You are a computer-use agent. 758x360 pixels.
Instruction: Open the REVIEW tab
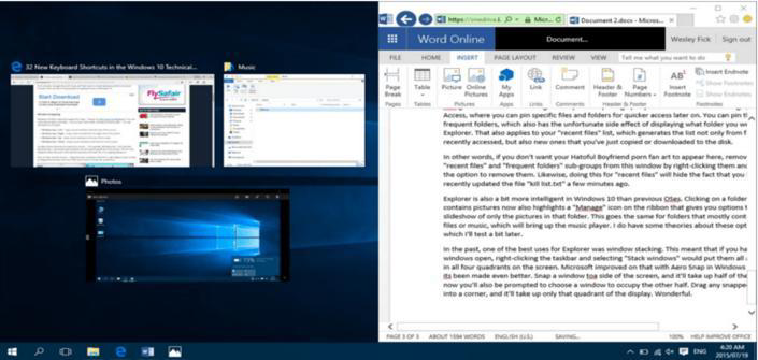[563, 57]
